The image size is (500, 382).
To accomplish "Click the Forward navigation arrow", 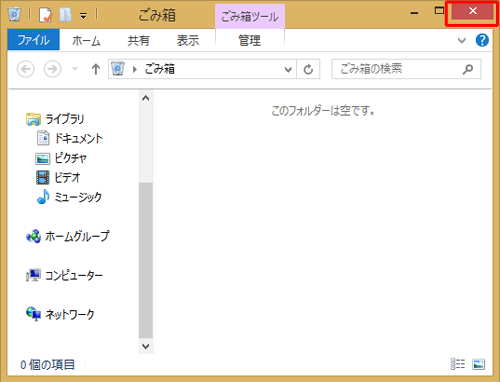I will click(x=52, y=69).
